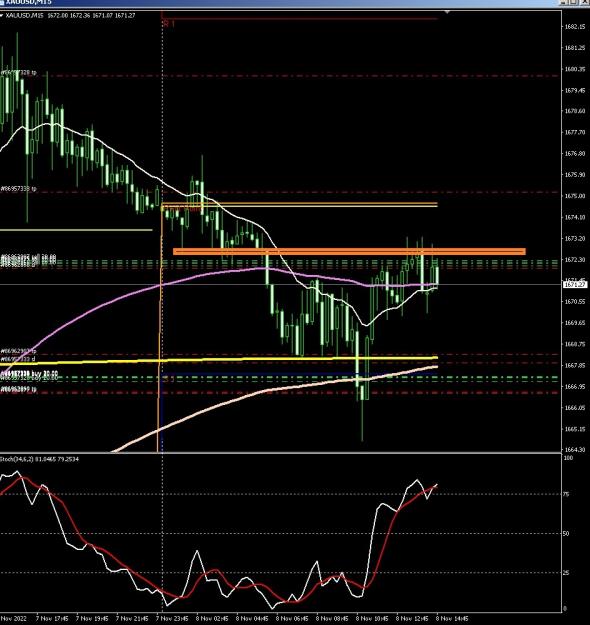The width and height of the screenshot is (590, 625).
Task: Click the XAUUSD,M15 OHLC header text
Action: pyautogui.click(x=70, y=16)
